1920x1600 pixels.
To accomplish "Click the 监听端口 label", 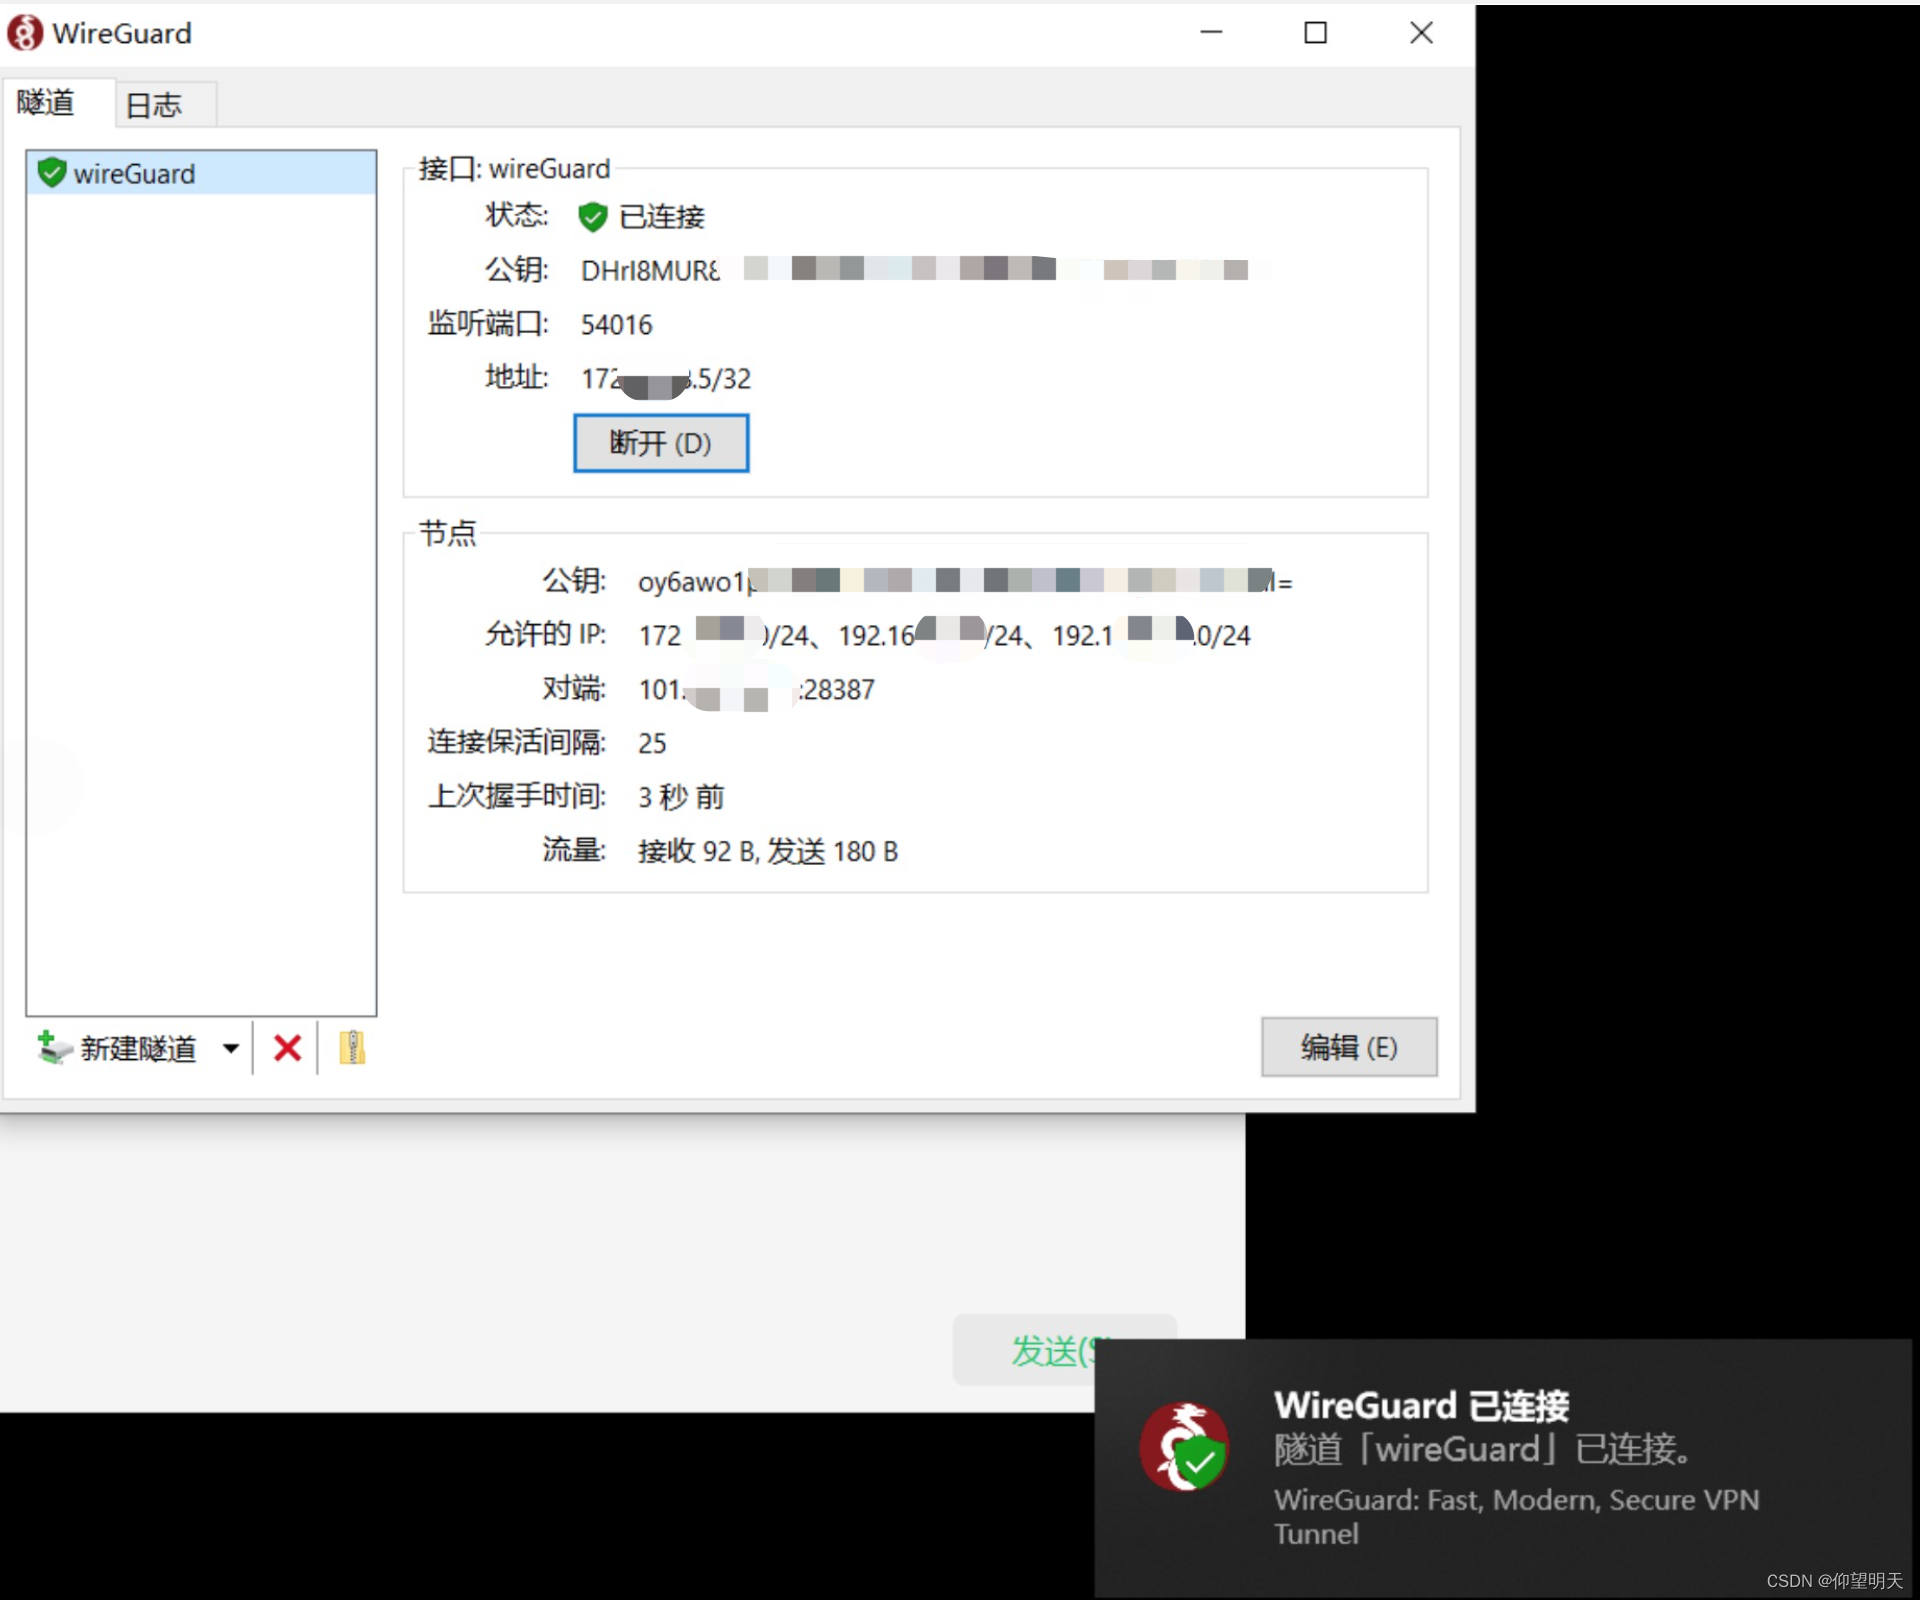I will click(x=488, y=323).
